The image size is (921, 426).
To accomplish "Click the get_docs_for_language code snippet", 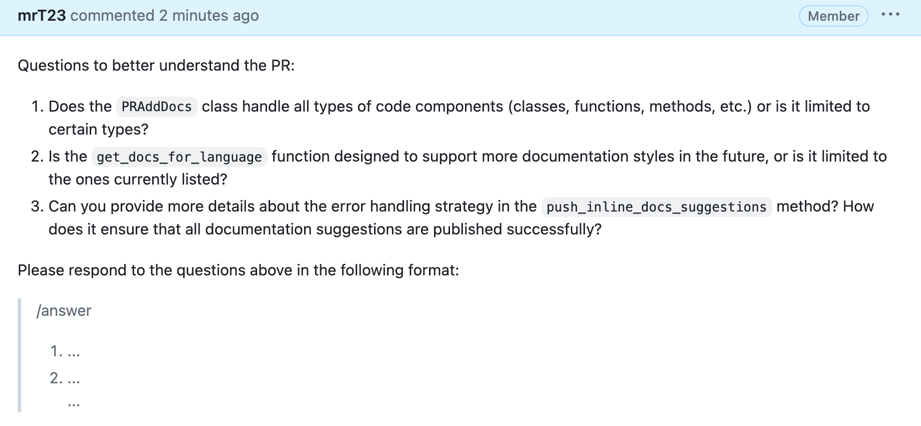I will pyautogui.click(x=179, y=157).
